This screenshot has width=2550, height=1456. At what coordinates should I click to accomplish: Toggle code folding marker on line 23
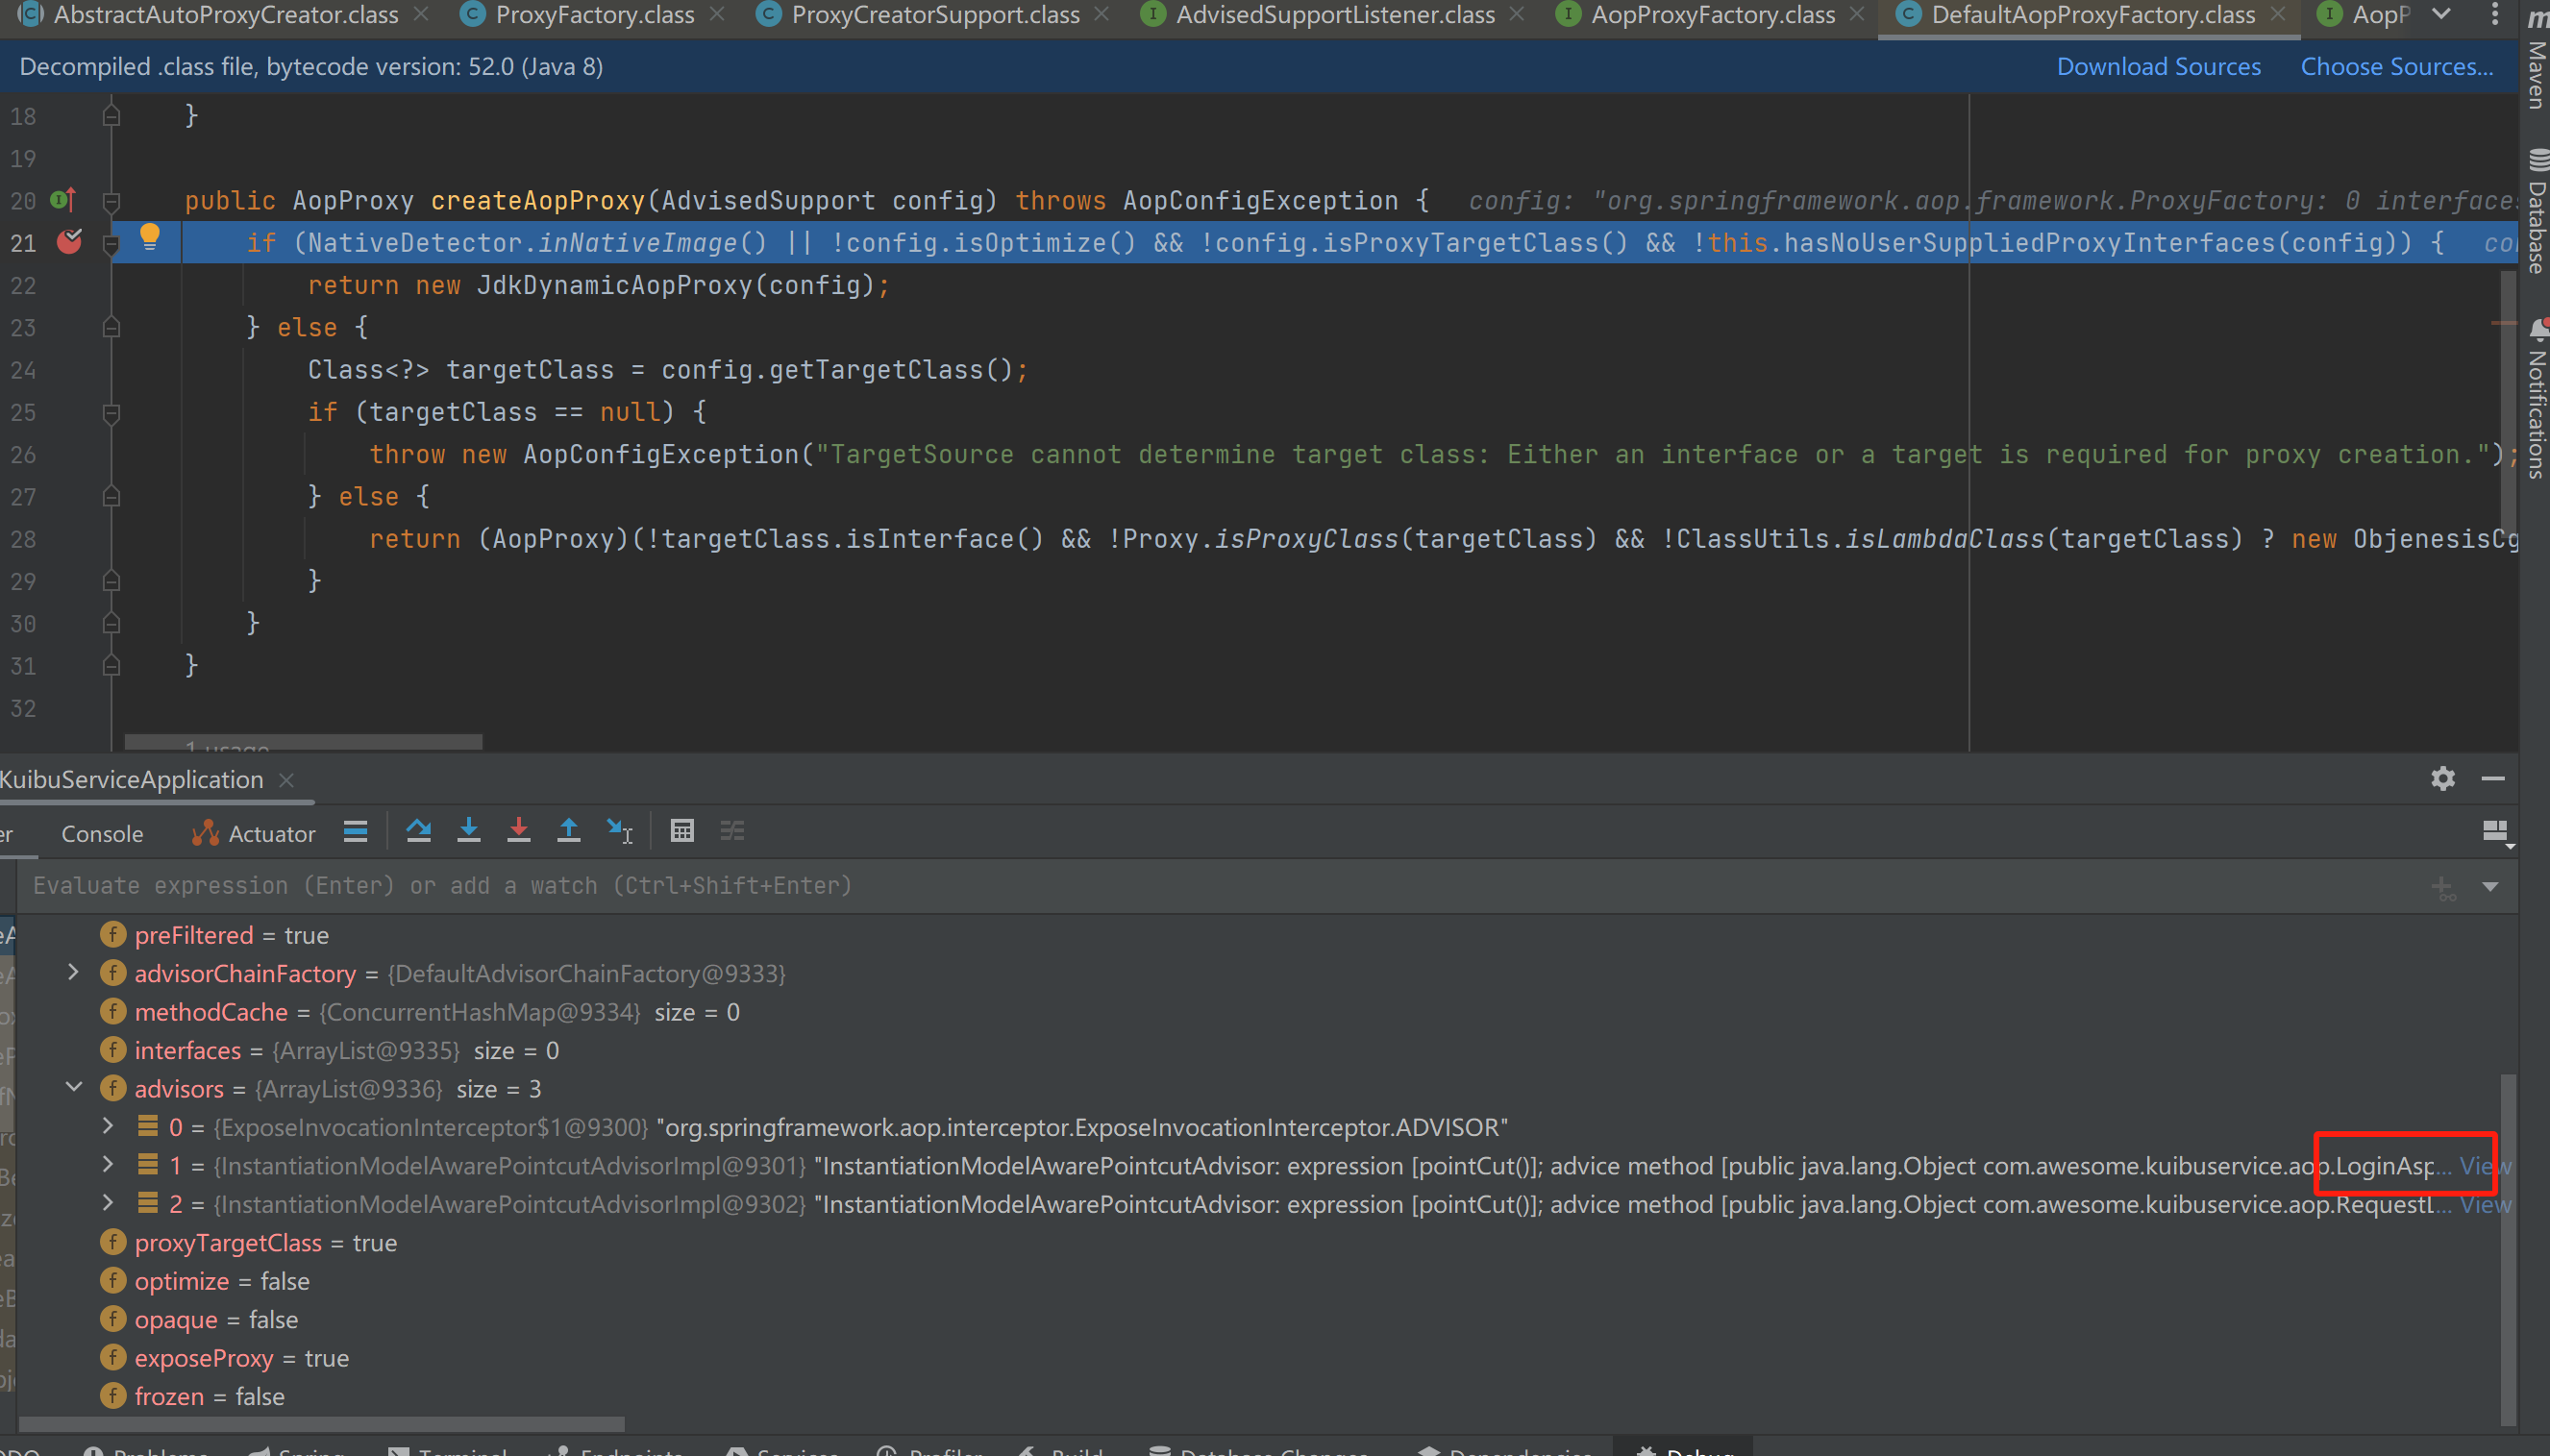click(112, 327)
